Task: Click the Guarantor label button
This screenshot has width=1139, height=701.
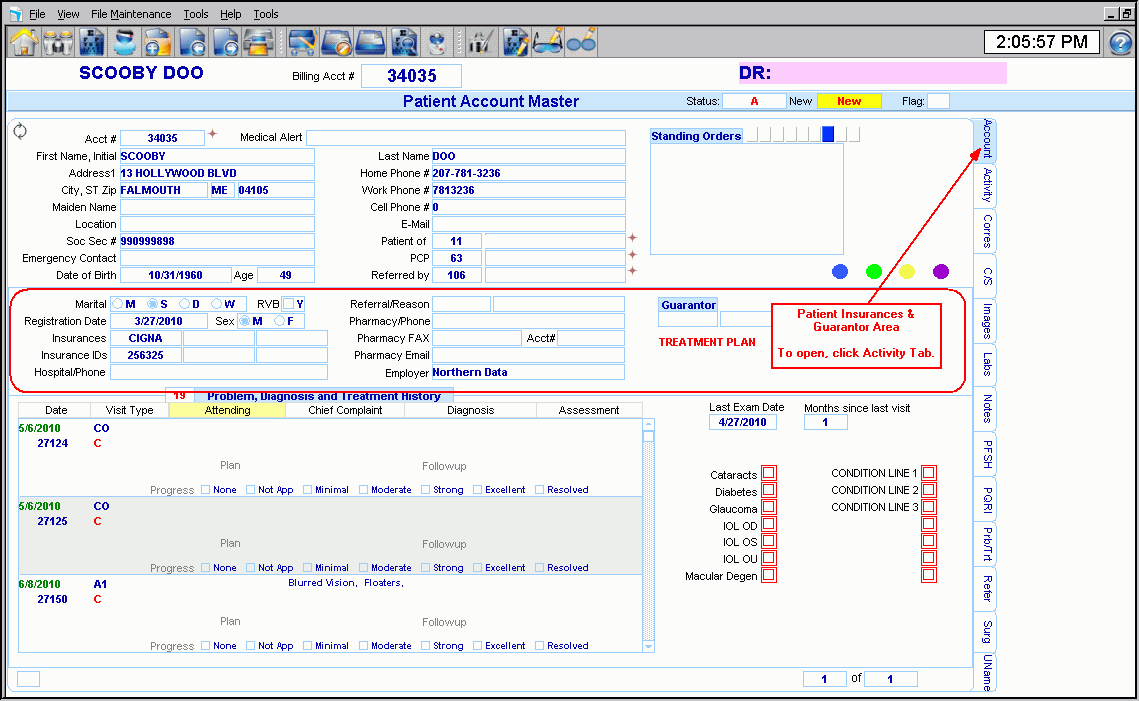Action: point(688,305)
